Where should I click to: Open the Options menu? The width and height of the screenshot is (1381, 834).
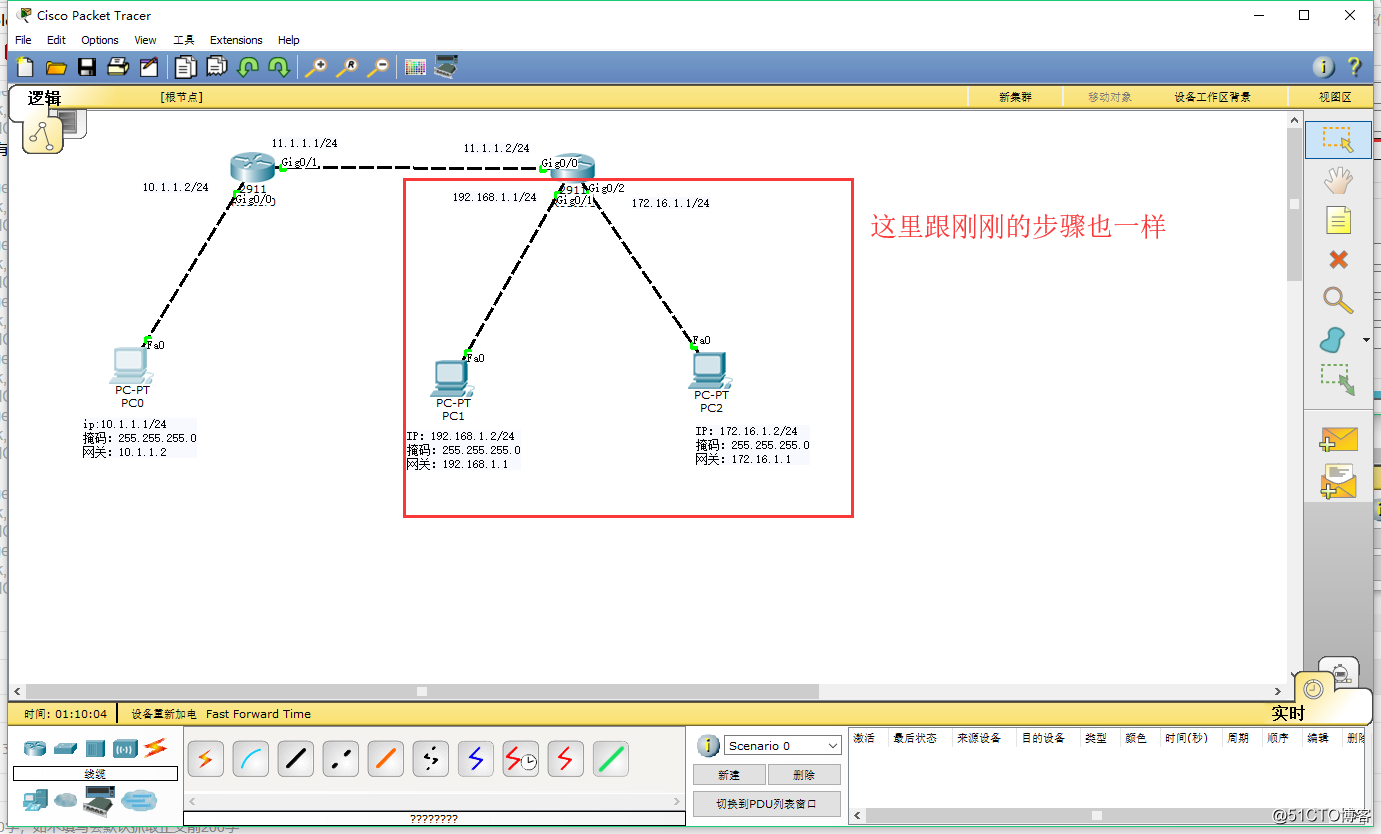[x=100, y=40]
